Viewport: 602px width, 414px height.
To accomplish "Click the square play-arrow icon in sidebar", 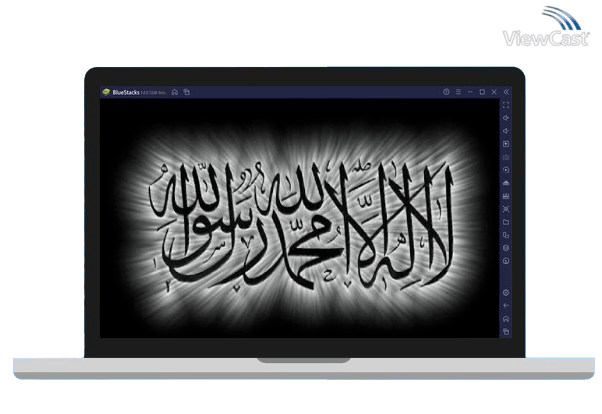I will tap(506, 144).
